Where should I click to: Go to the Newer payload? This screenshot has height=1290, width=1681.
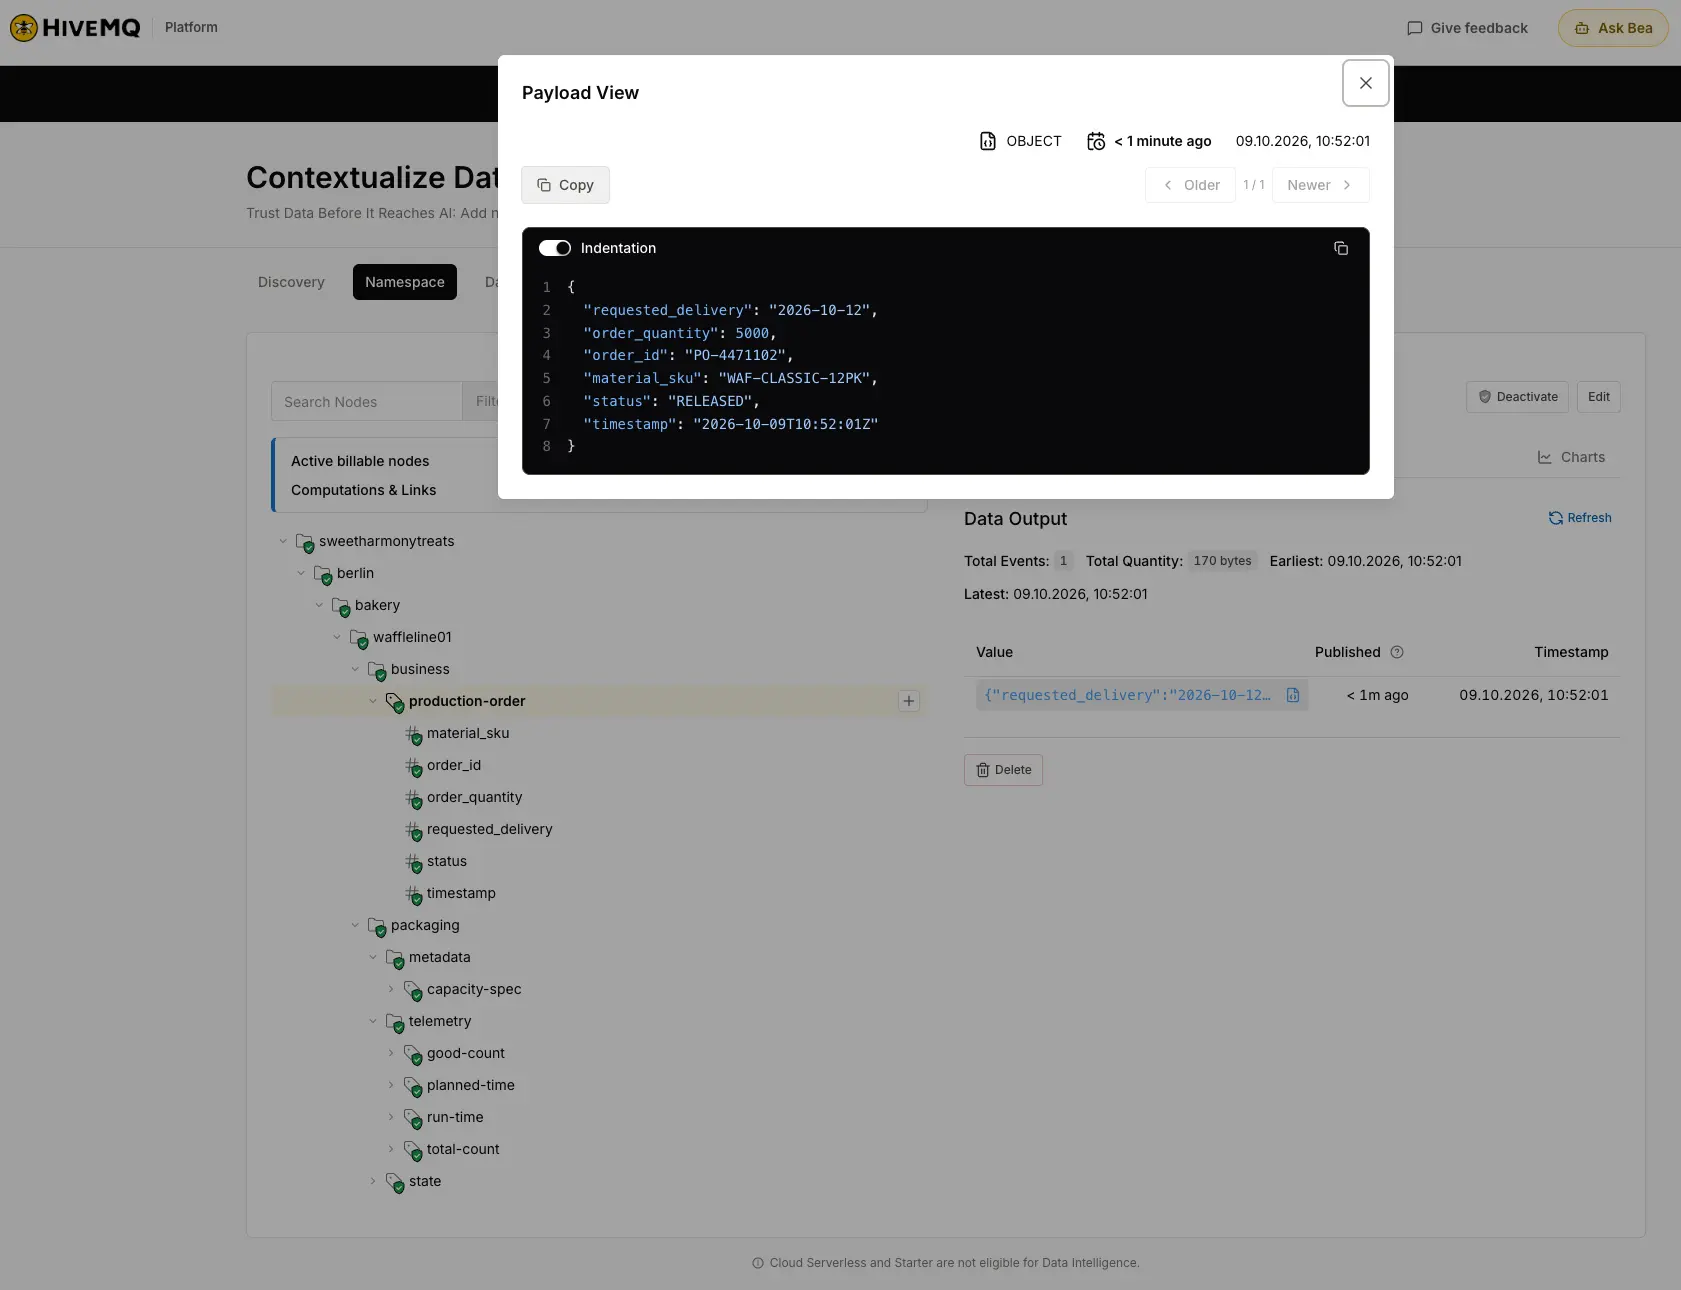click(x=1320, y=185)
